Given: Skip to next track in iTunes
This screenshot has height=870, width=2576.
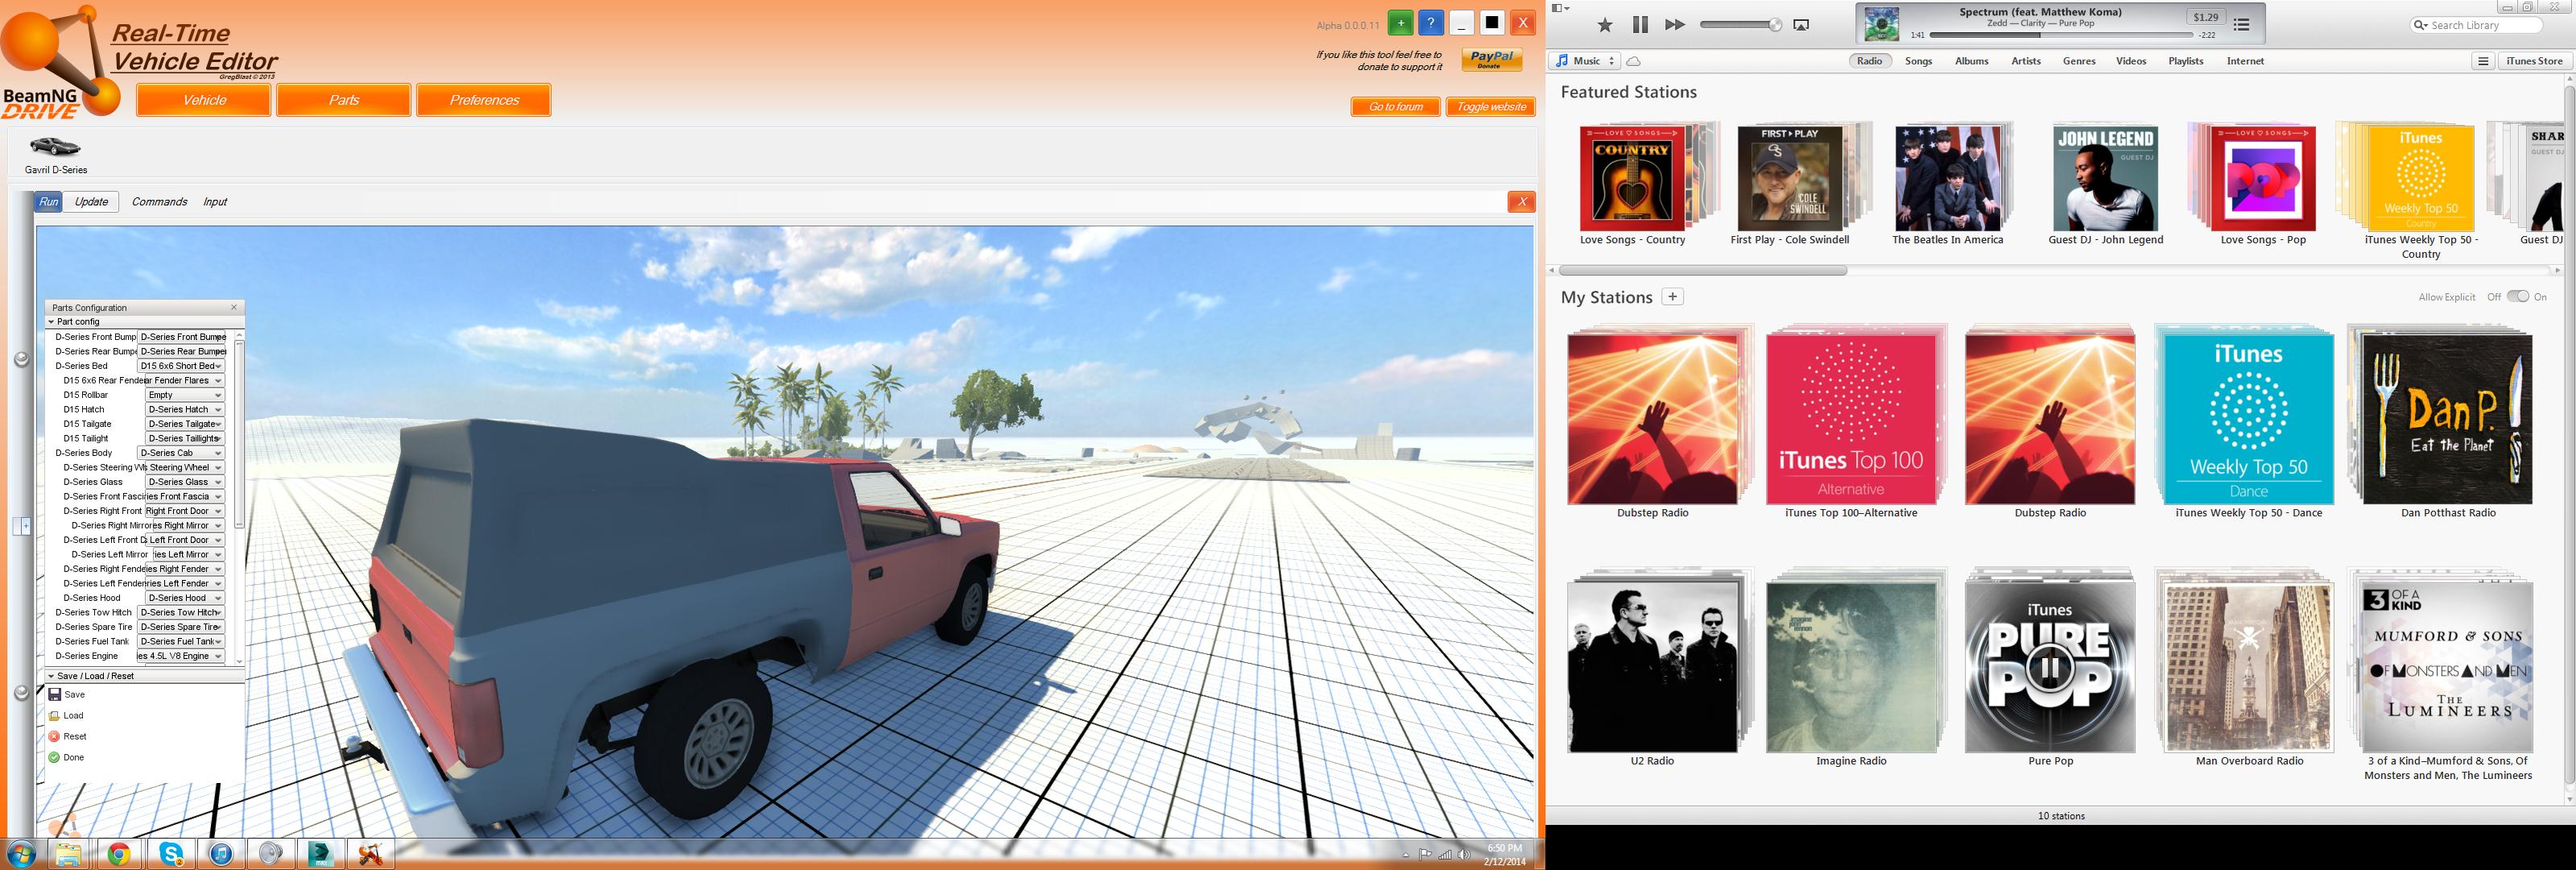Looking at the screenshot, I should coord(1675,25).
